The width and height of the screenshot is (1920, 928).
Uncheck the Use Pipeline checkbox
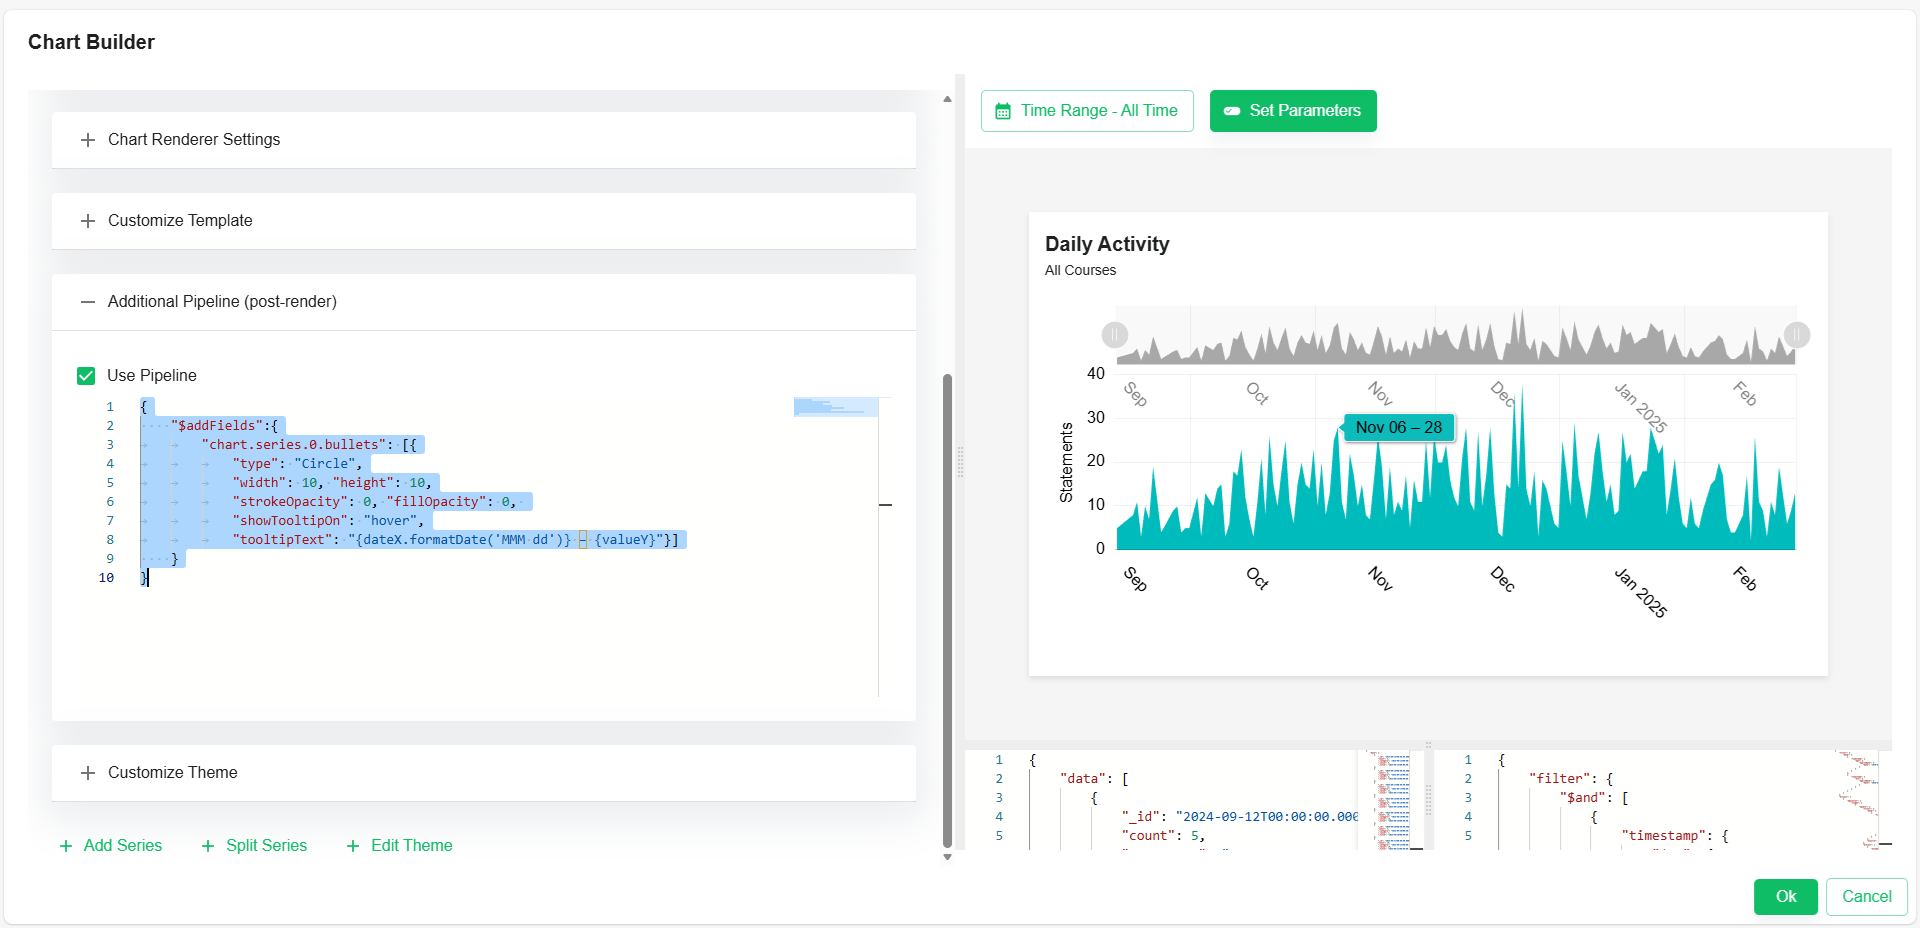(86, 376)
